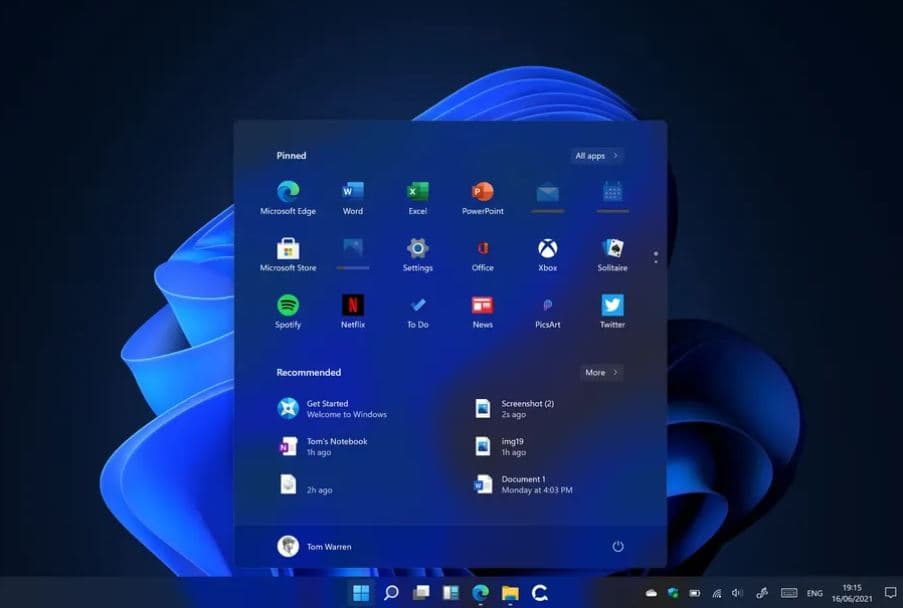Screen dimensions: 903x608
Task: Open the Widgets taskbar icon
Action: coord(450,592)
